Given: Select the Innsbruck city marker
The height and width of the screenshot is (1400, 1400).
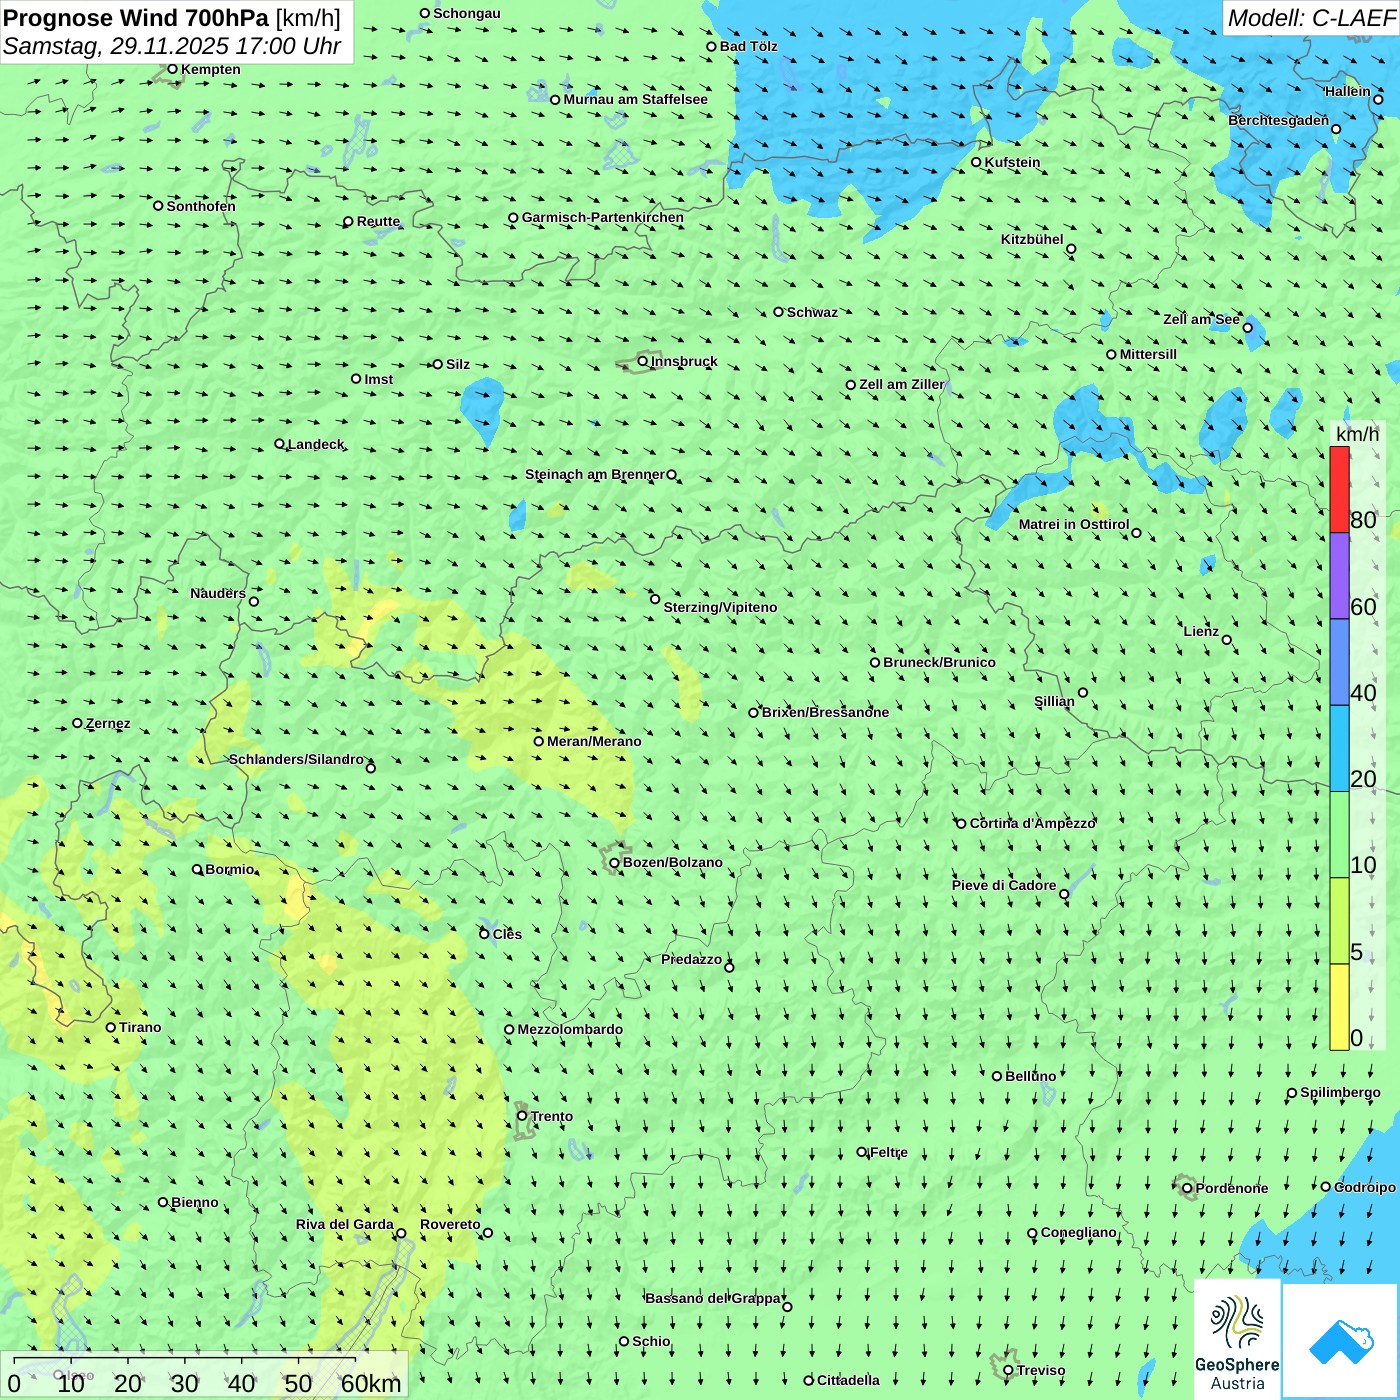Looking at the screenshot, I should pyautogui.click(x=643, y=361).
